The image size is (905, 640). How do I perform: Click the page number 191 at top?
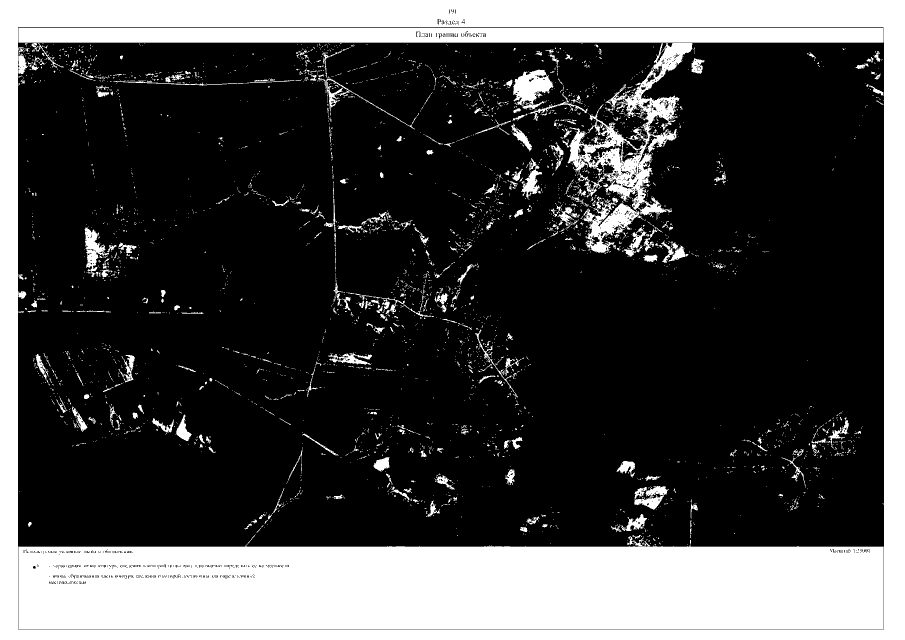(451, 11)
